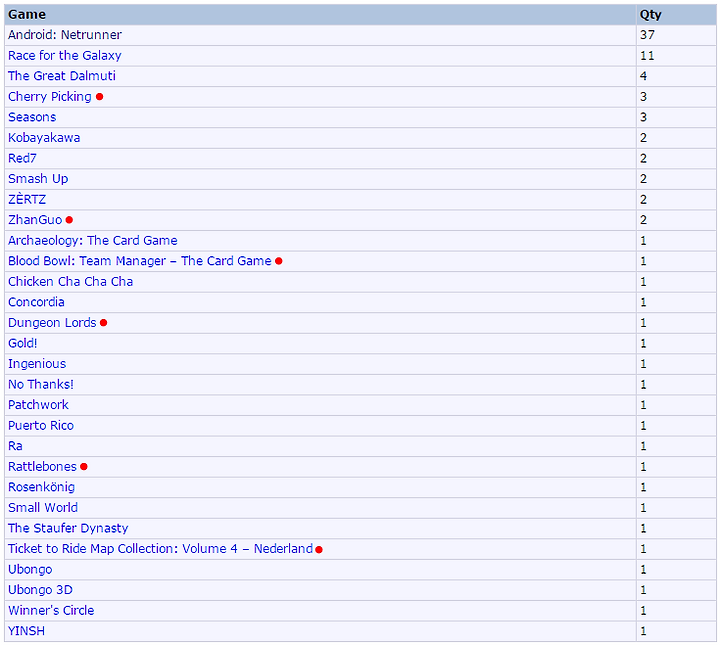Image resolution: width=720 pixels, height=645 pixels.
Task: Click the Gold! game link
Action: pos(22,343)
